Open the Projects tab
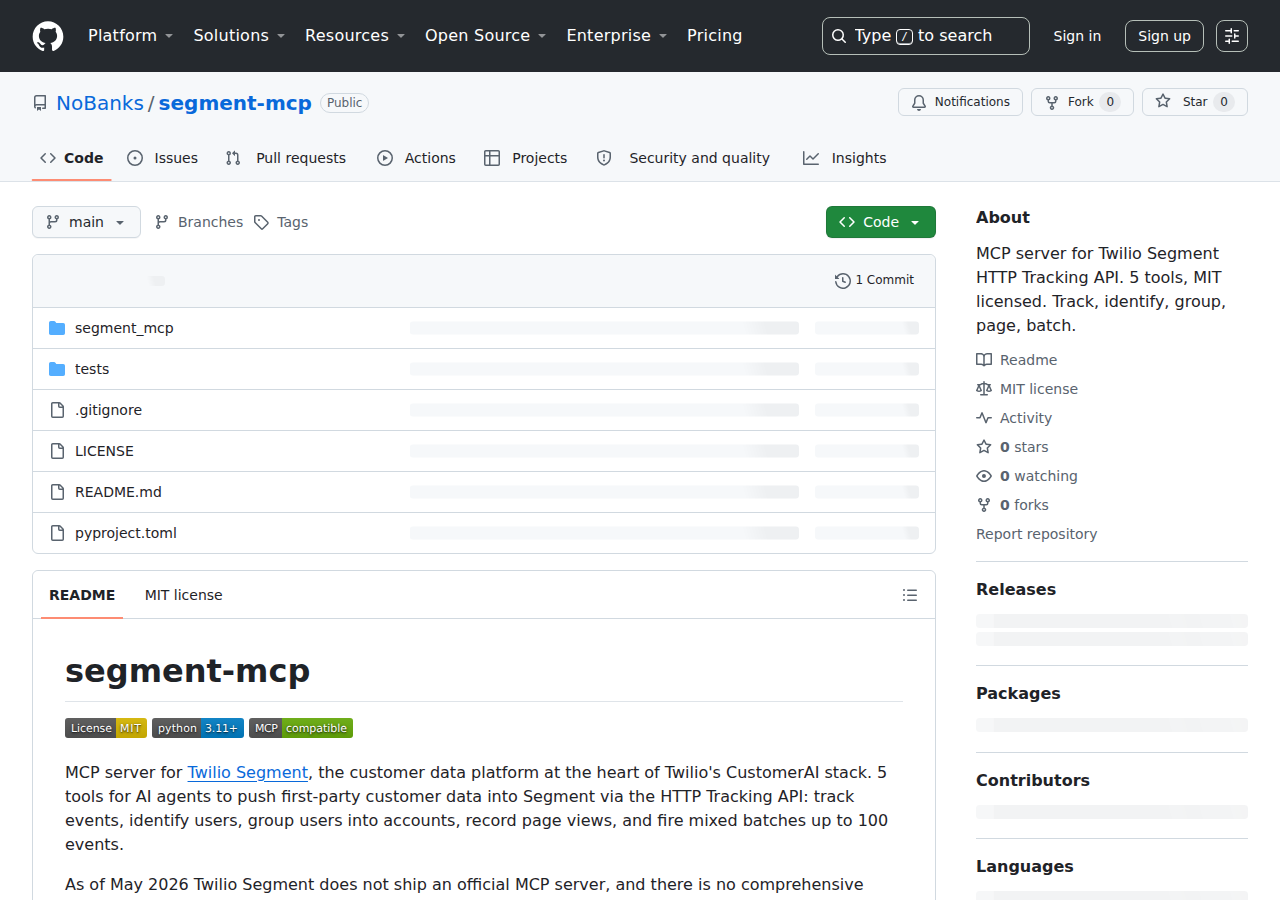 (x=525, y=158)
